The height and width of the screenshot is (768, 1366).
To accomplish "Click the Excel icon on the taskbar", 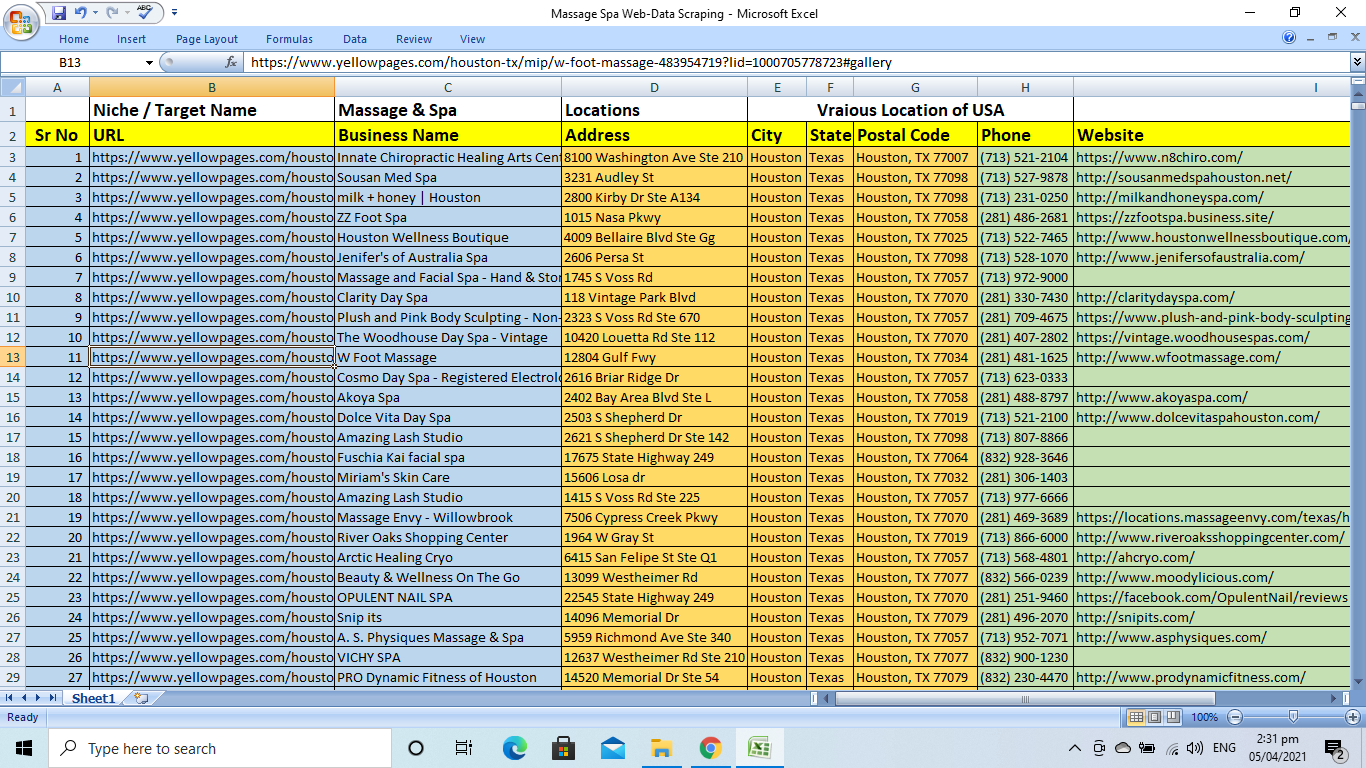I will tap(759, 748).
